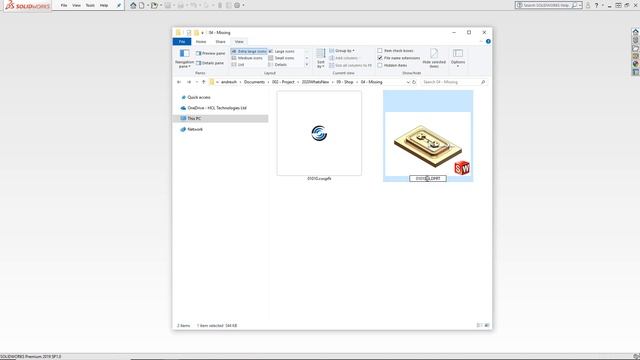The image size is (640, 360).
Task: Open the Explorer File tab
Action: point(182,42)
